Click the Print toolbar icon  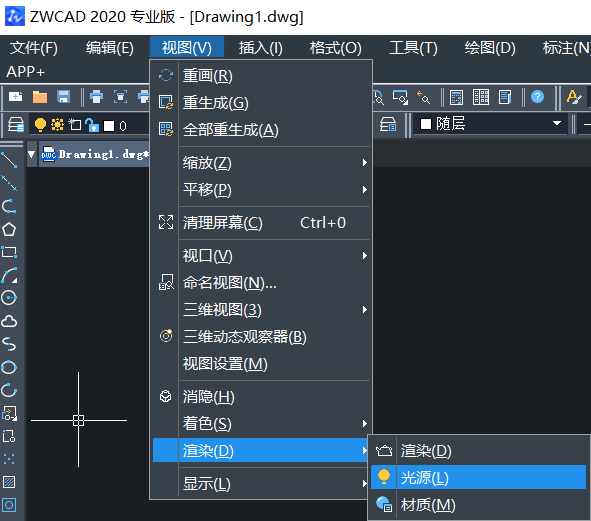[96, 97]
